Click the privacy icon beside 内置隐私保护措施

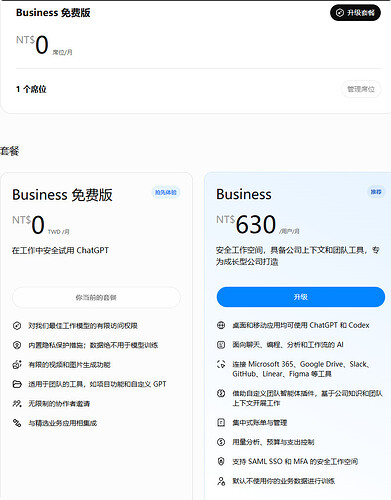tap(17, 345)
